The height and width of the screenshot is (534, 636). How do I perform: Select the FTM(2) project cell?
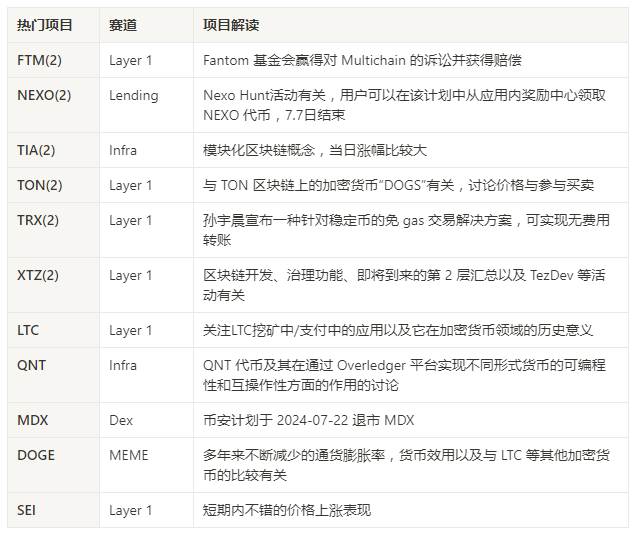tap(40, 60)
